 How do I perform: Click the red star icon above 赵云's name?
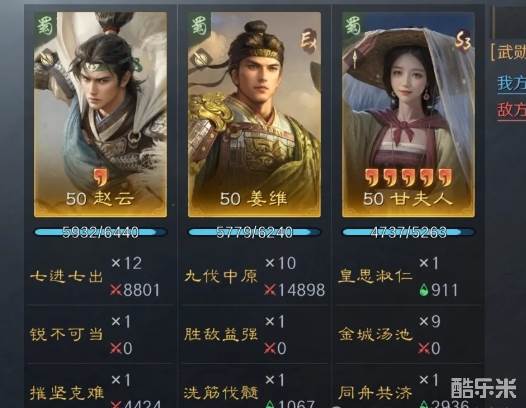point(100,177)
